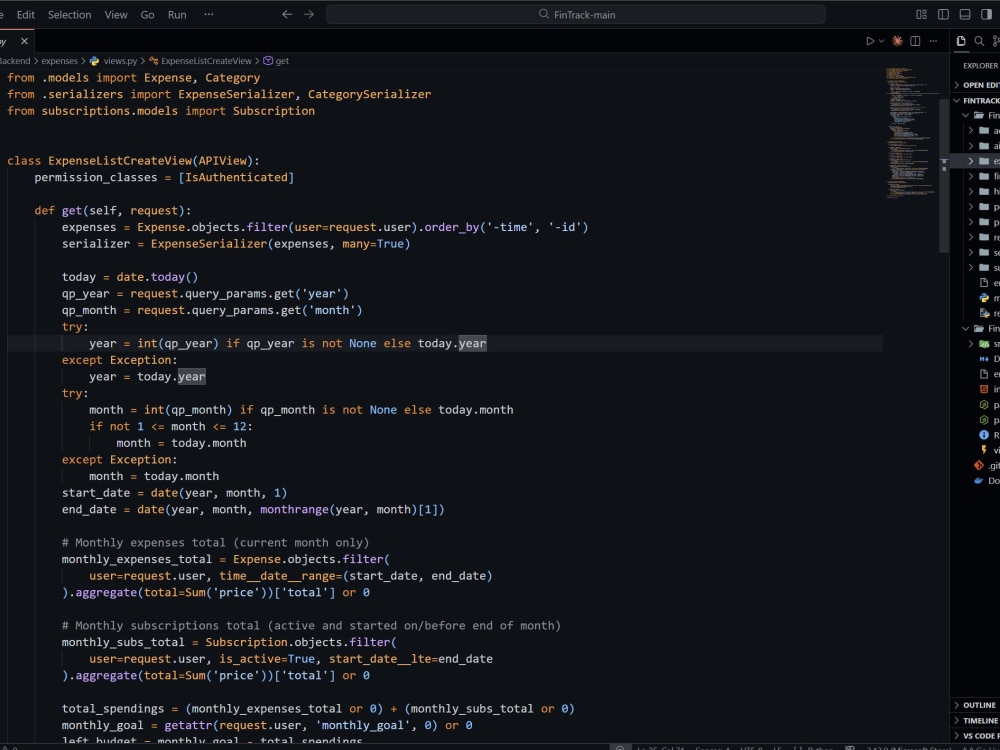The image size is (1000, 750).
Task: Open the Explorer view icon
Action: pos(961,41)
